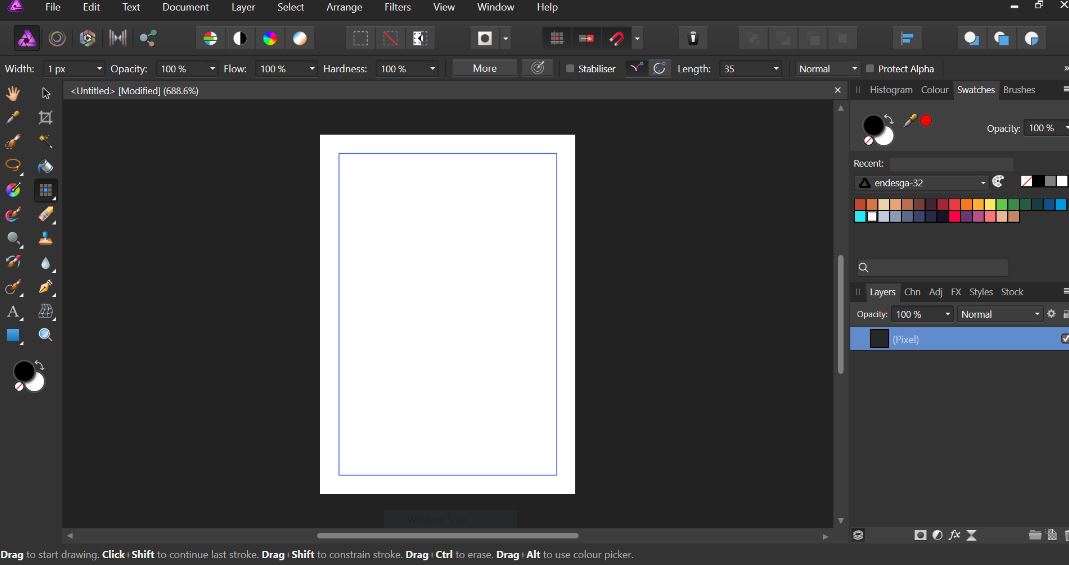Select the Pixel tool grid icon
1069x565 pixels.
[x=46, y=190]
